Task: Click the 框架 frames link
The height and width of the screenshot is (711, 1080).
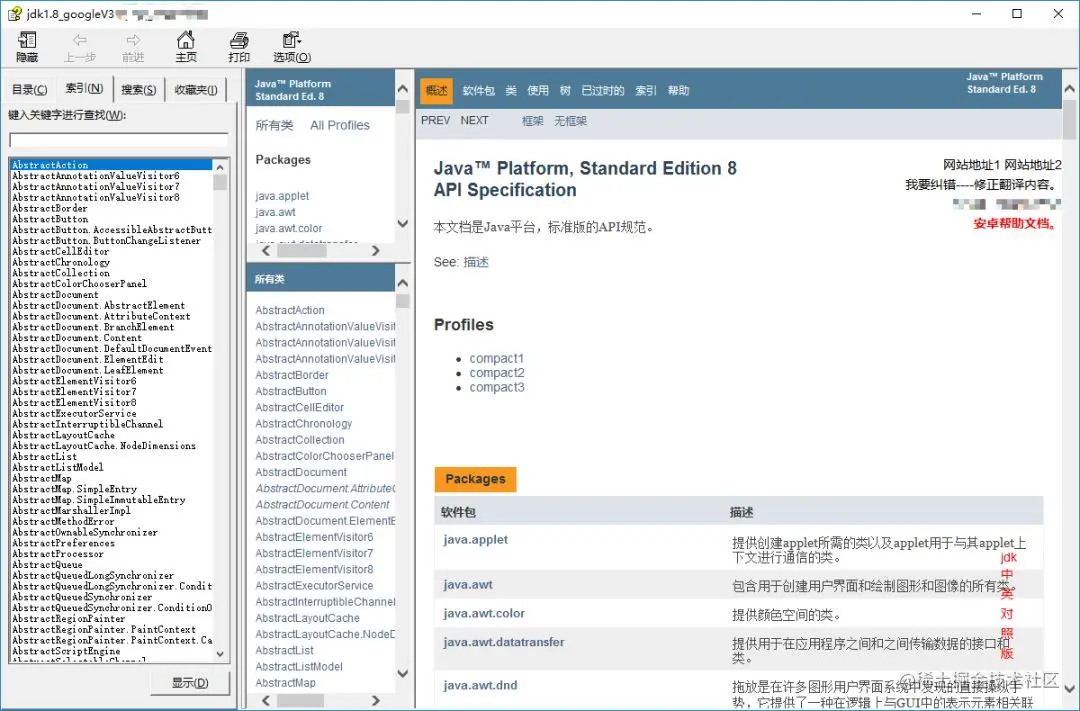Action: coord(532,121)
